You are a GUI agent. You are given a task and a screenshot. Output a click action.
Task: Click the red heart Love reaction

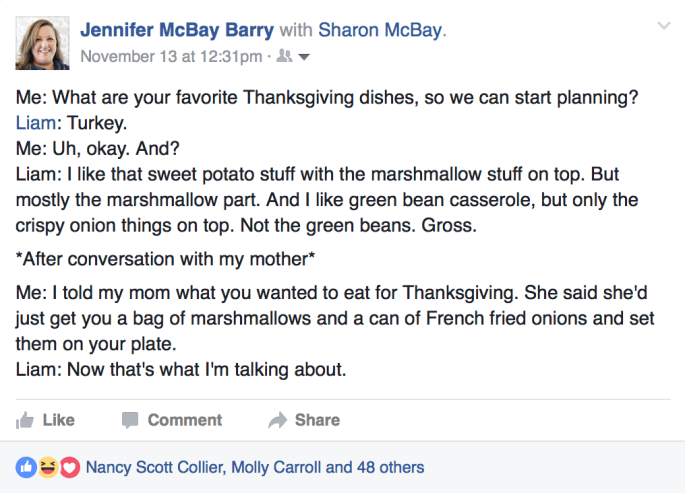(69, 467)
